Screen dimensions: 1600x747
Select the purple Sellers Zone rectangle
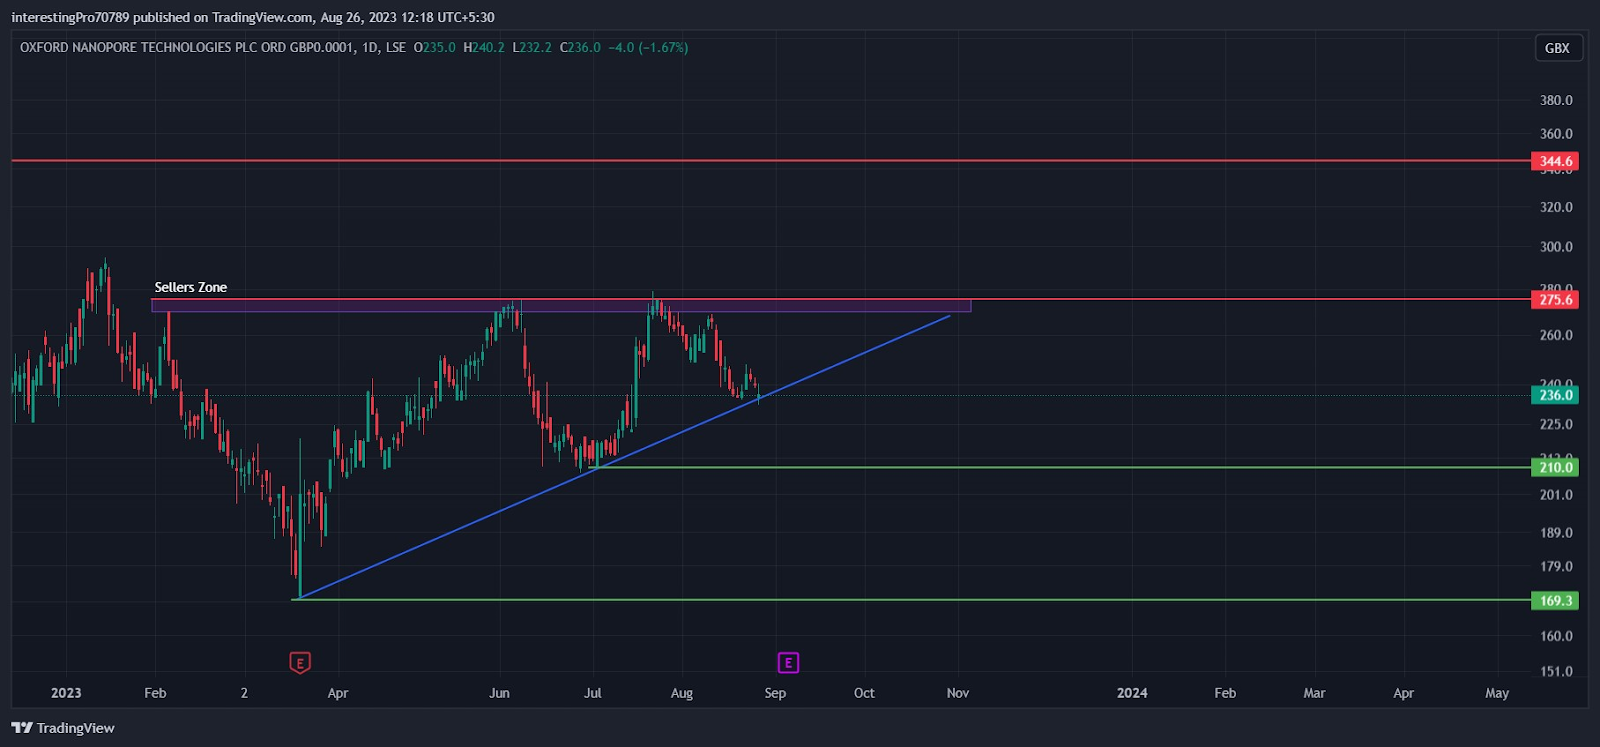pos(561,305)
